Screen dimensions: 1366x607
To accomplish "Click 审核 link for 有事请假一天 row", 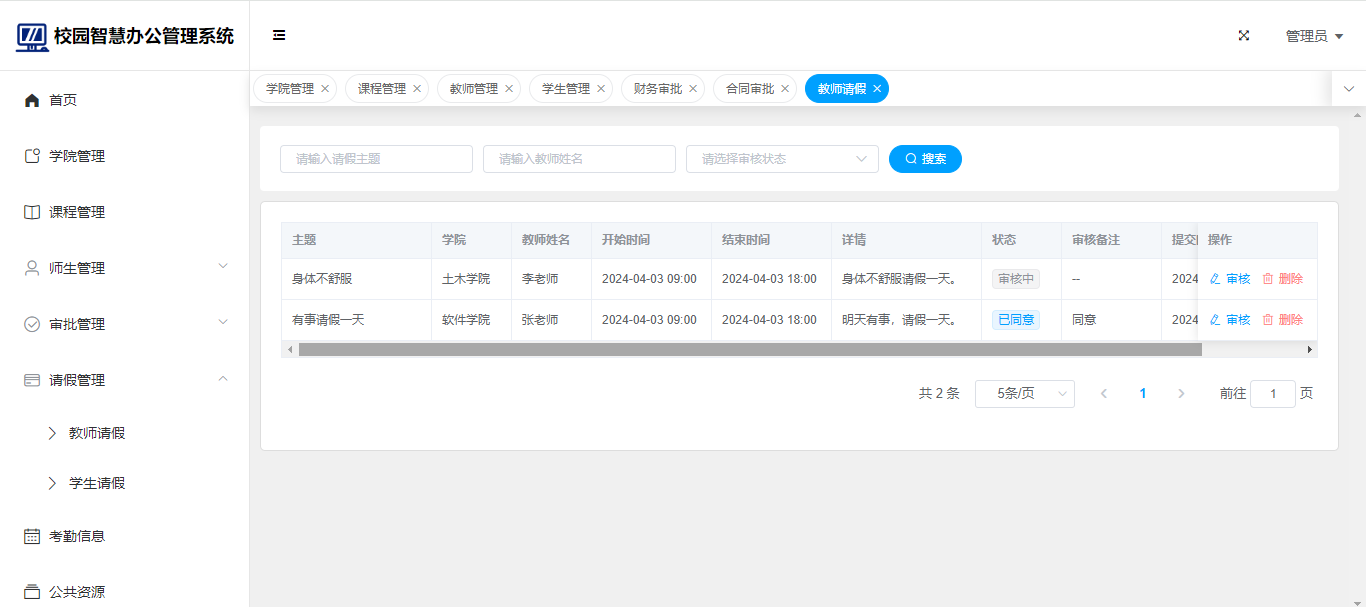I will point(1238,319).
